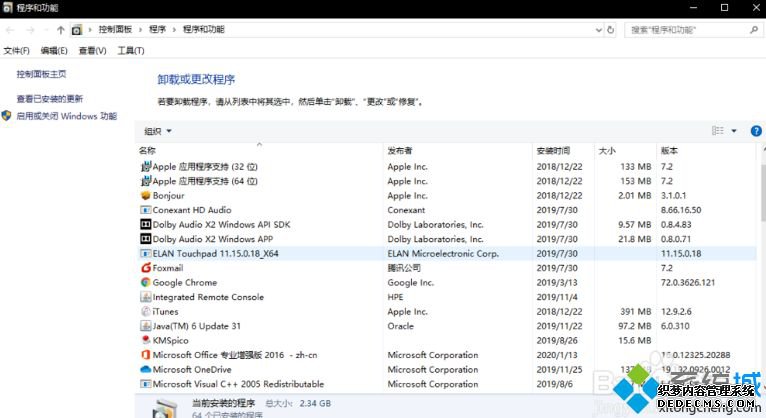Click the 控制面板 breadcrumb
The image size is (766, 418).
[x=115, y=29]
